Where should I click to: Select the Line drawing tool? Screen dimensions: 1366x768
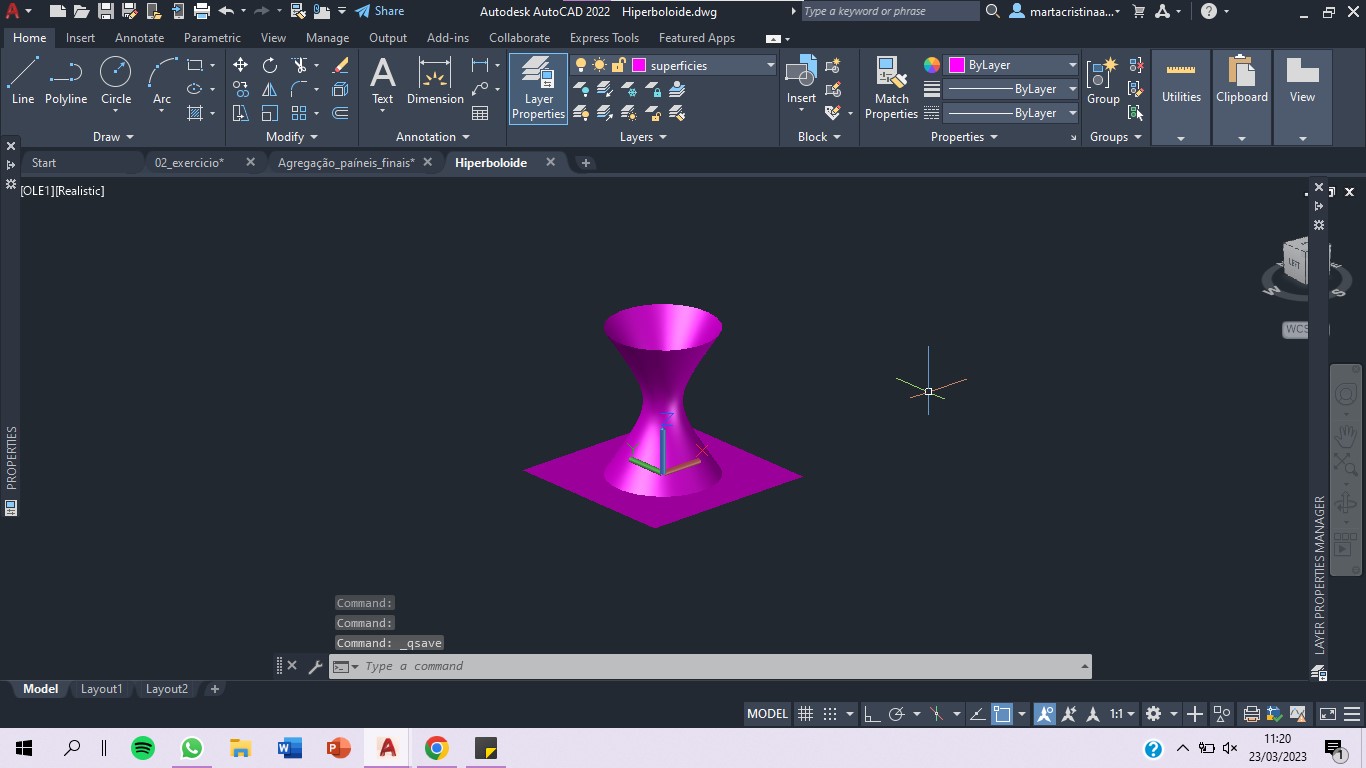tap(22, 82)
